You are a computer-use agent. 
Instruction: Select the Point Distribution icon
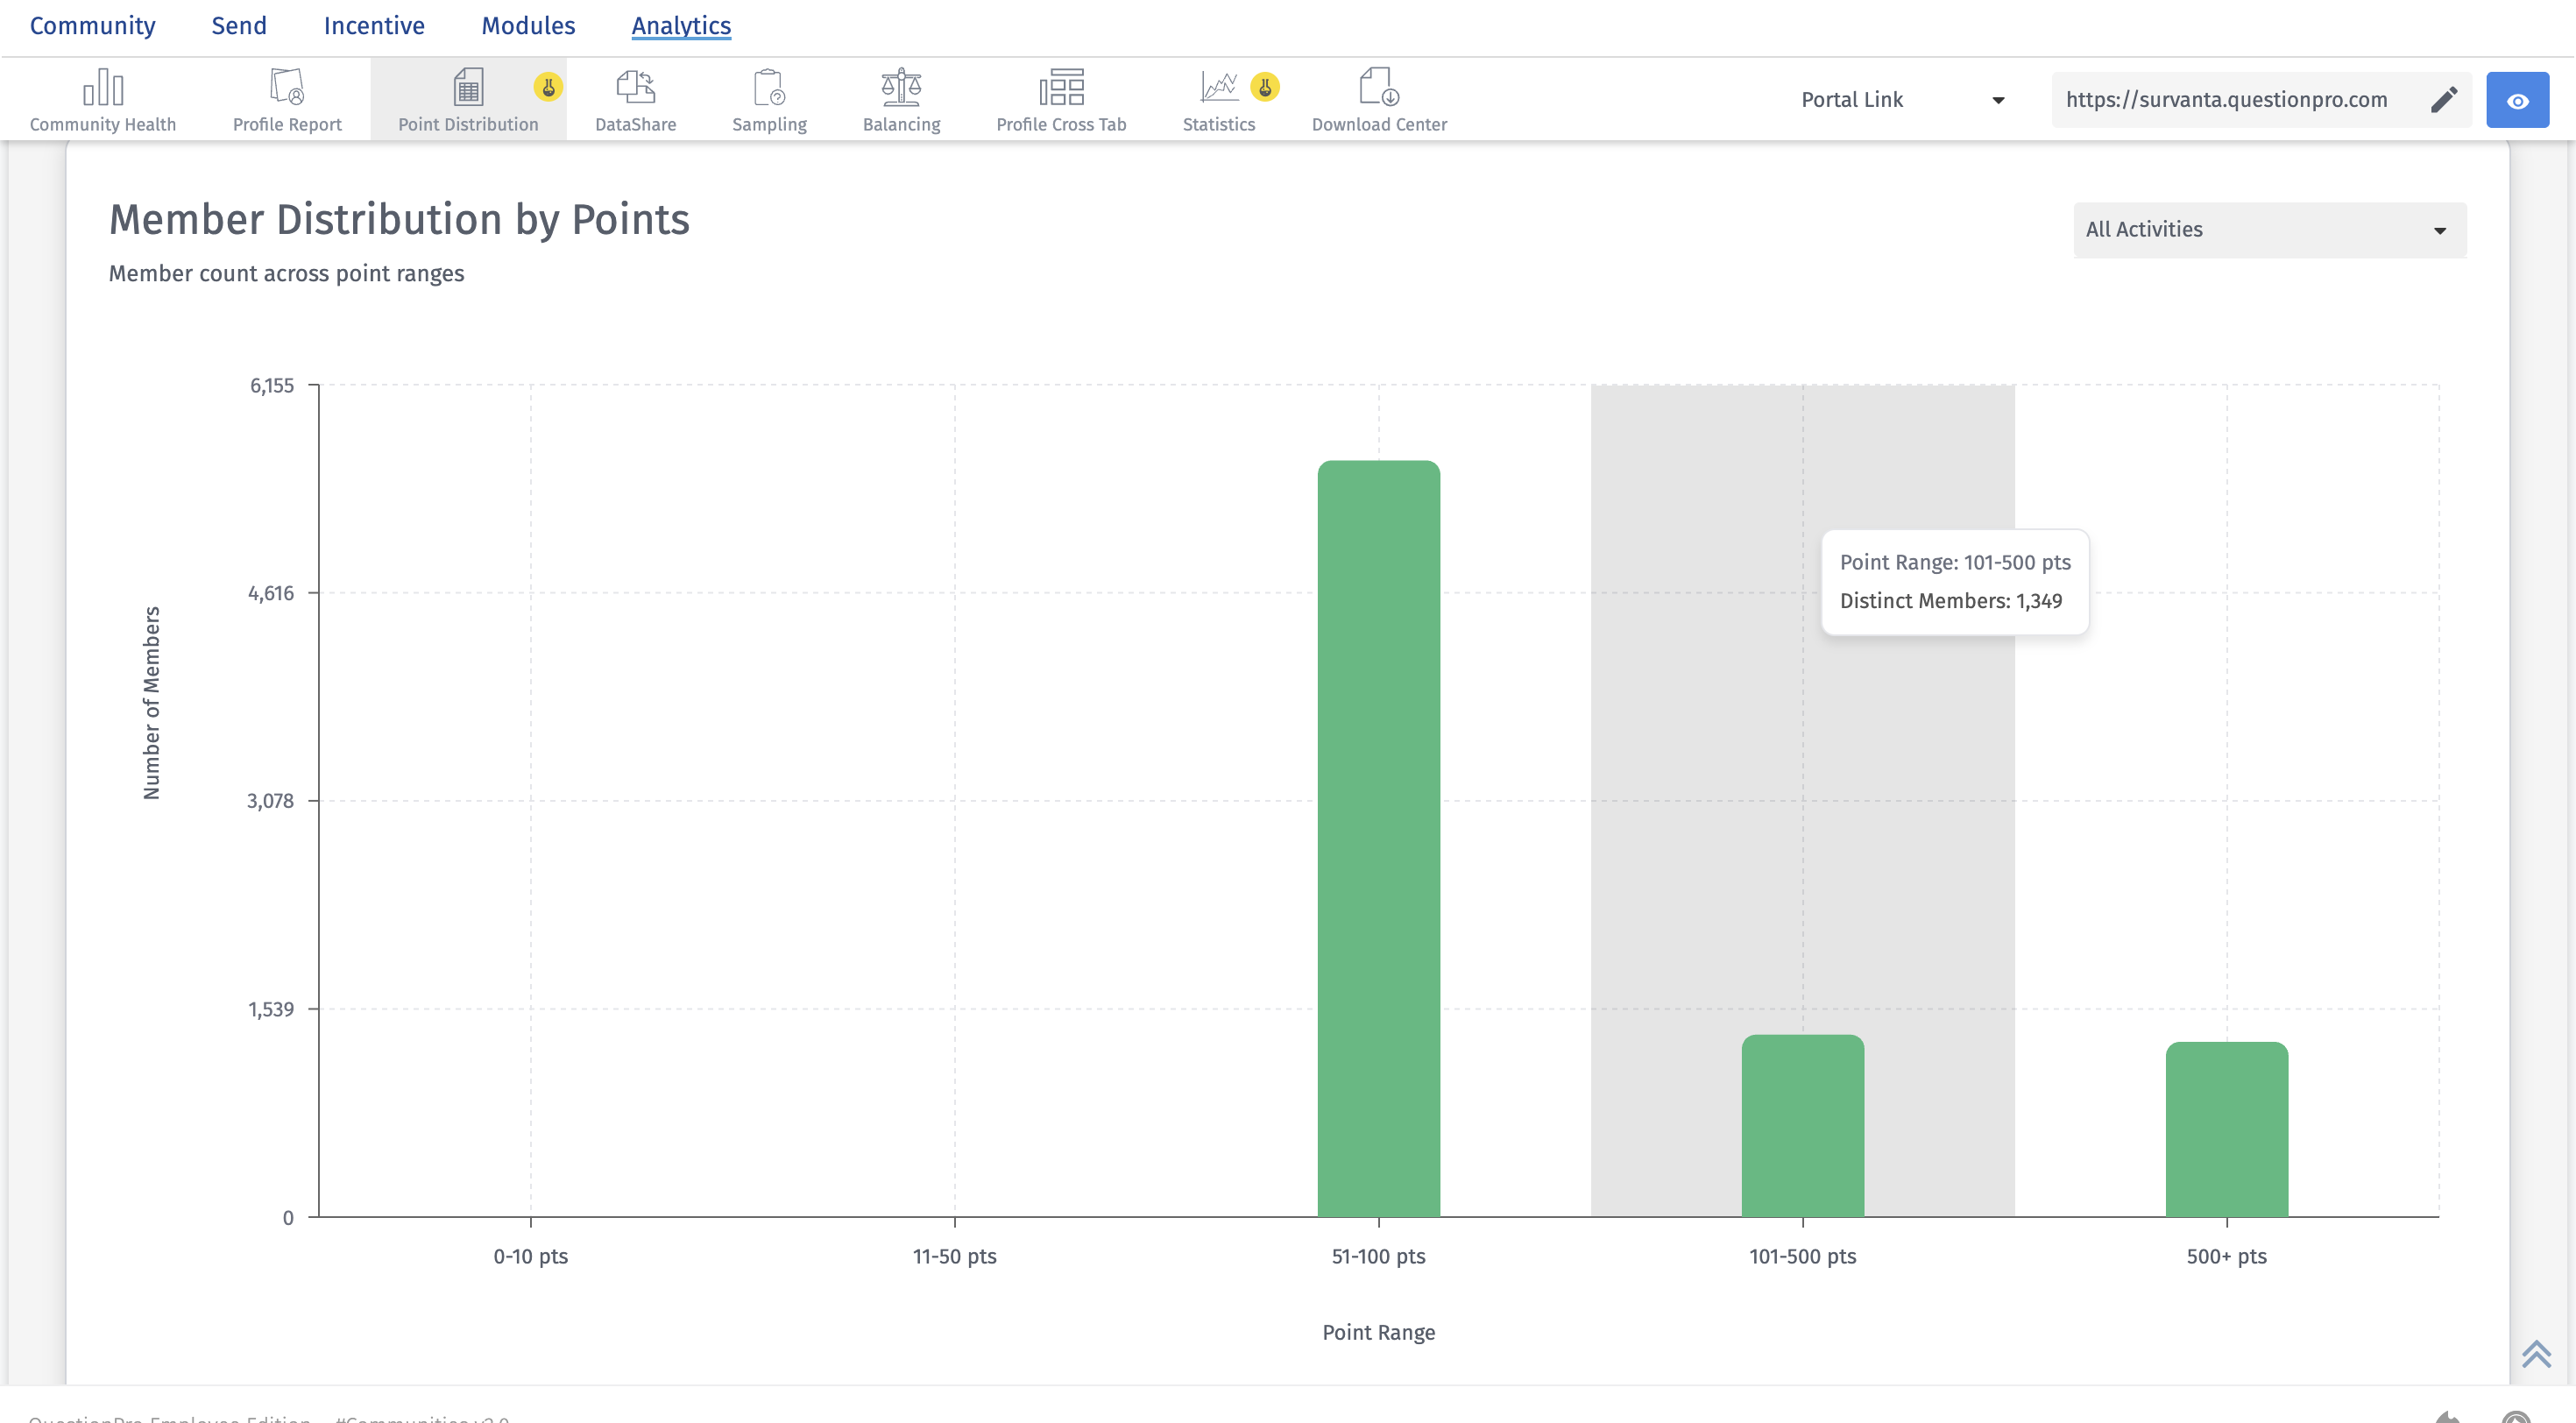[467, 88]
